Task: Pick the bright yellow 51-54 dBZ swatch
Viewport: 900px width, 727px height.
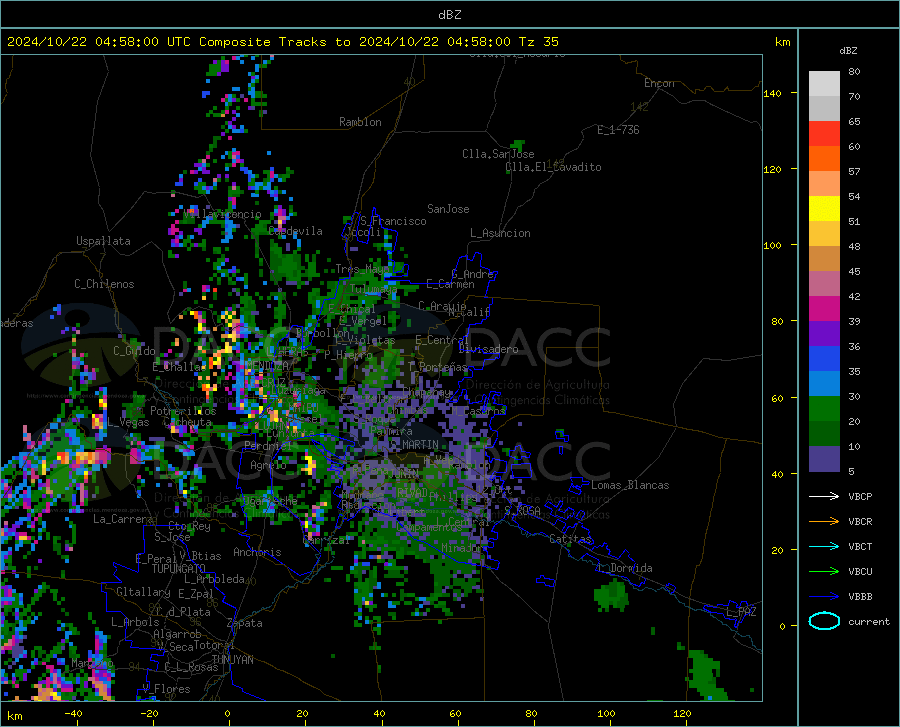Action: point(824,209)
